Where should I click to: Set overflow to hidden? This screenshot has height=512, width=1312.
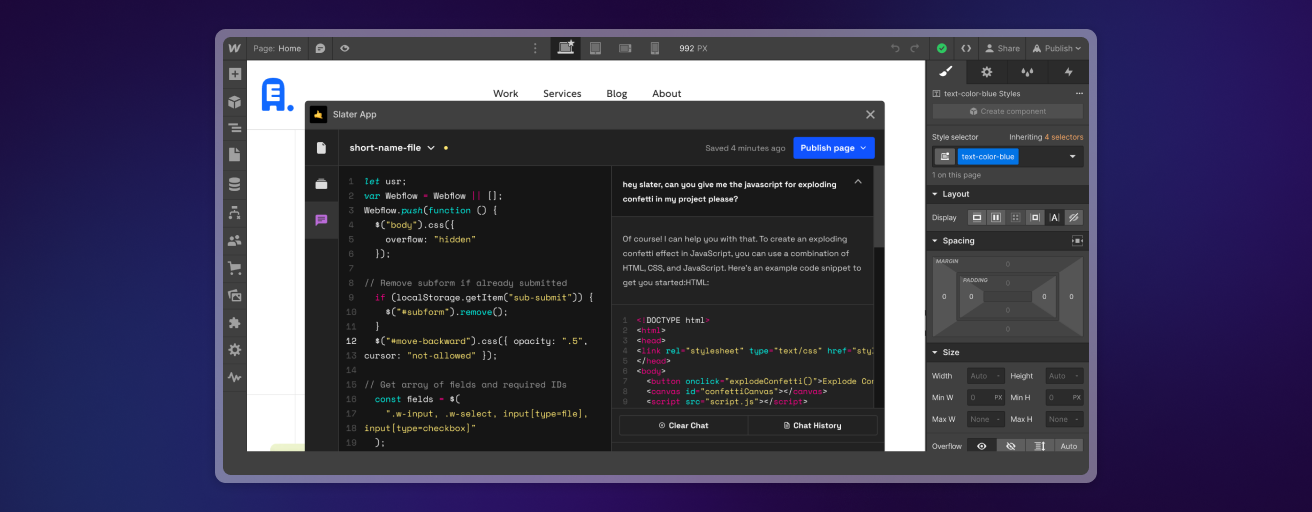pyautogui.click(x=1010, y=446)
